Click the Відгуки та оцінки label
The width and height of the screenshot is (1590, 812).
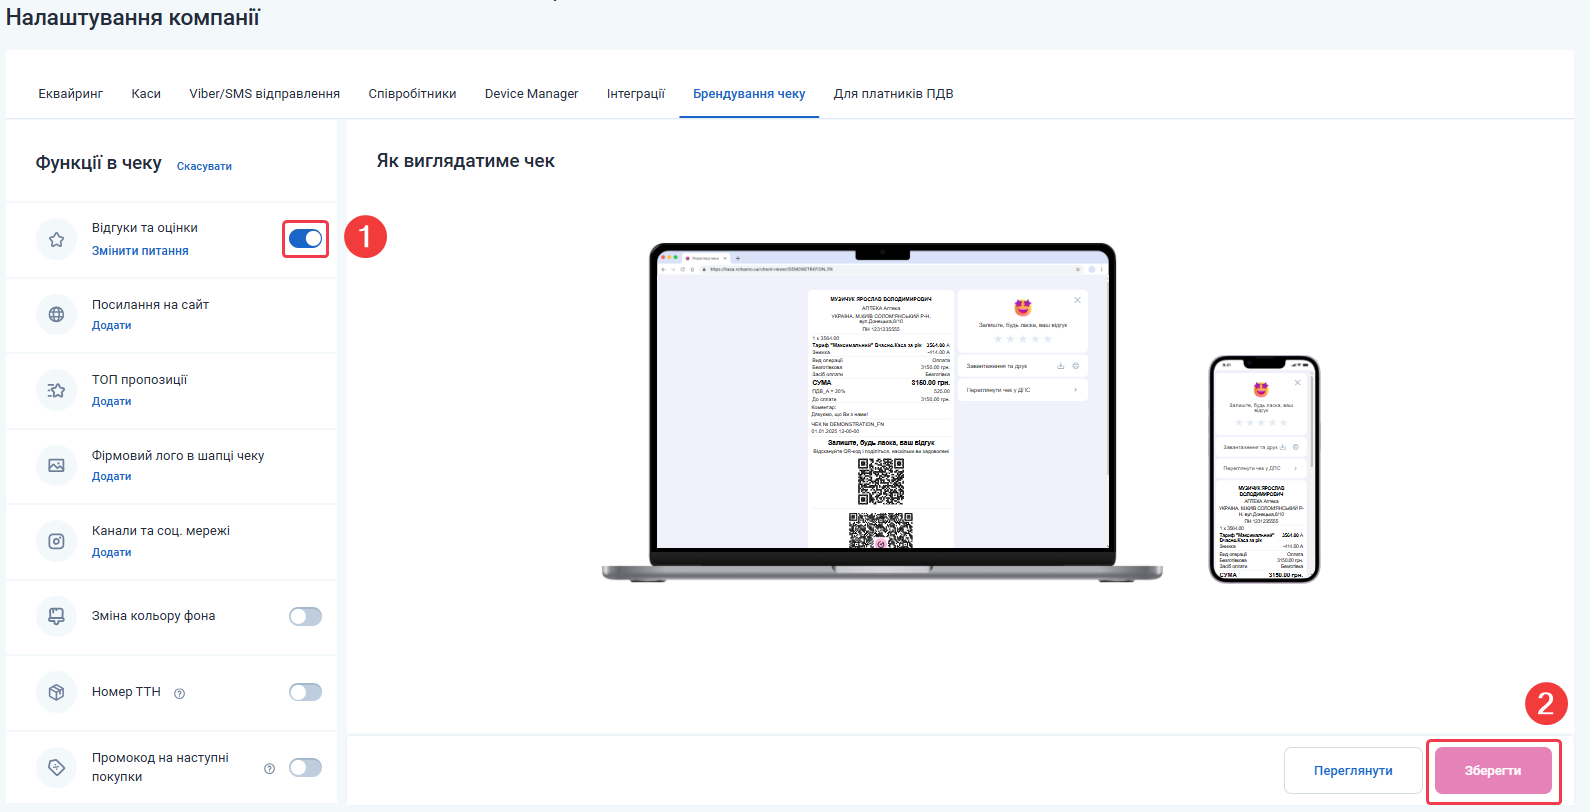145,228
